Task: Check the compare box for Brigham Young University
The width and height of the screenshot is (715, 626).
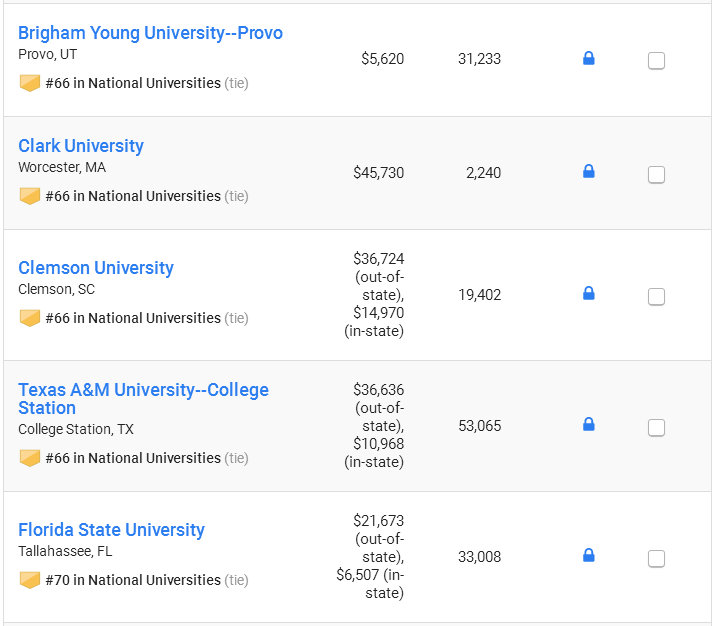Action: (x=656, y=60)
